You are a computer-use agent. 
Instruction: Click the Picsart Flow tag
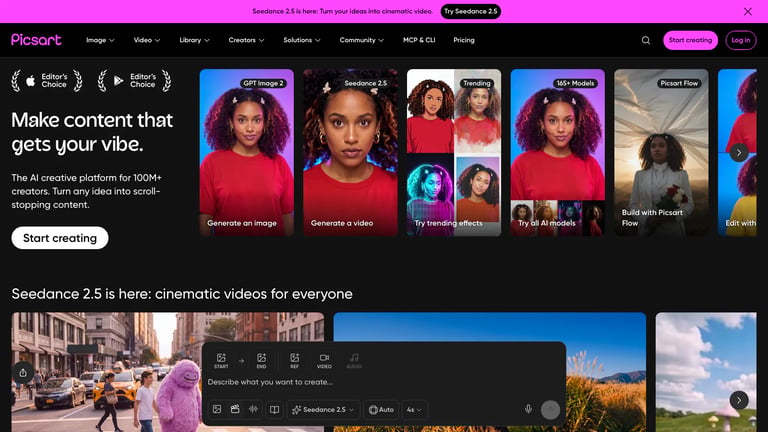click(x=679, y=83)
